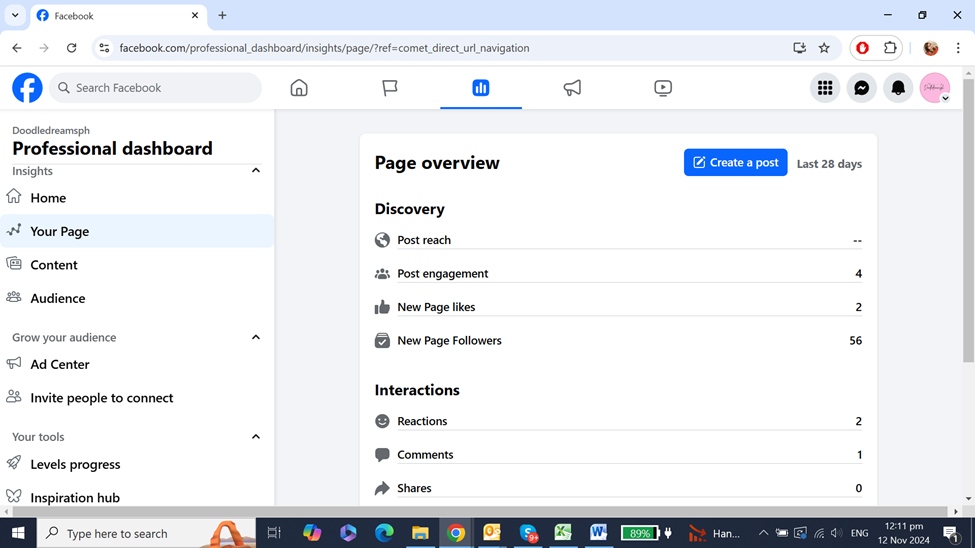975x548 pixels.
Task: Open the Video play icon in top bar
Action: click(663, 88)
